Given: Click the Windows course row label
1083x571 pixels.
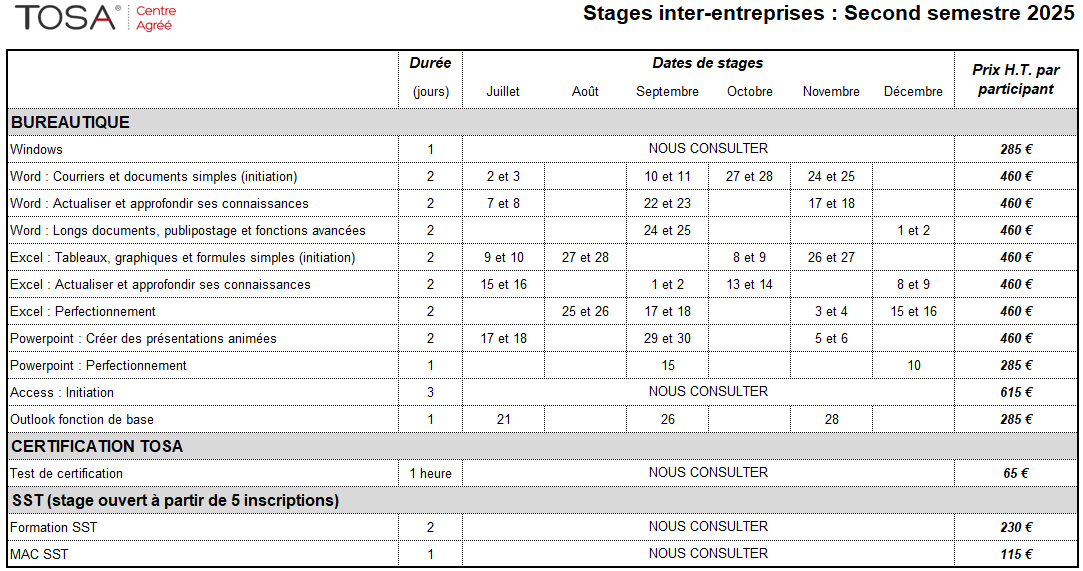Looking at the screenshot, I should click(36, 149).
